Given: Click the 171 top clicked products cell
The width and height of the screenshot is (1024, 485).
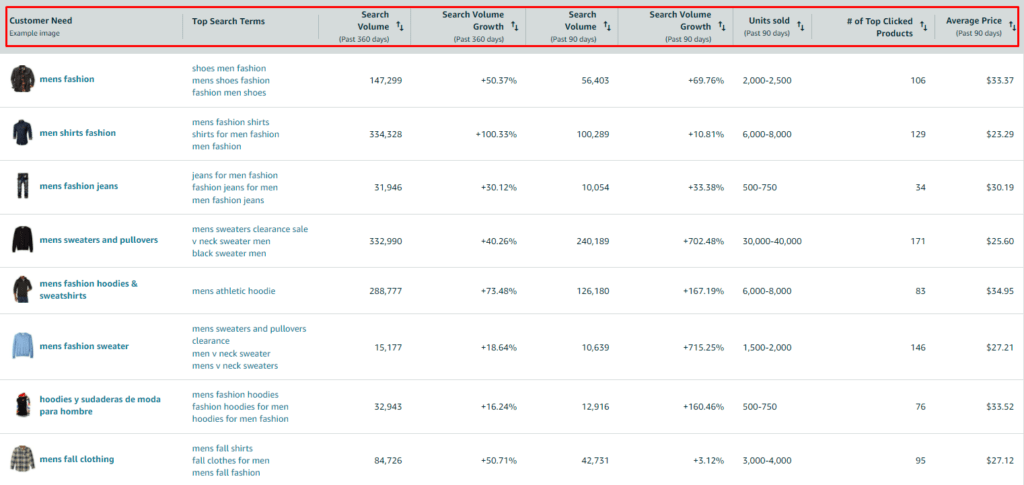Looking at the screenshot, I should 918,242.
